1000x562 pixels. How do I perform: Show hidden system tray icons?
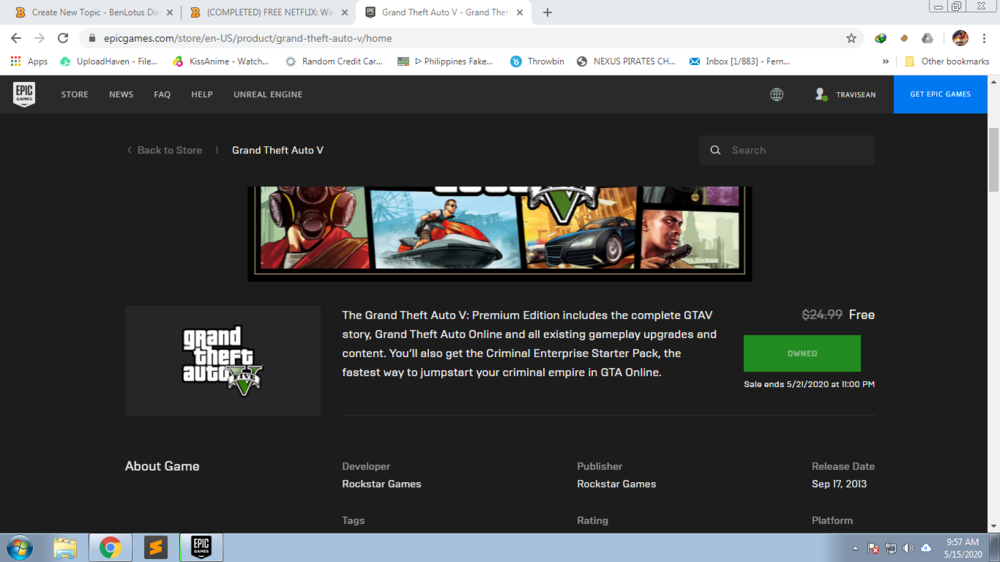coord(855,548)
